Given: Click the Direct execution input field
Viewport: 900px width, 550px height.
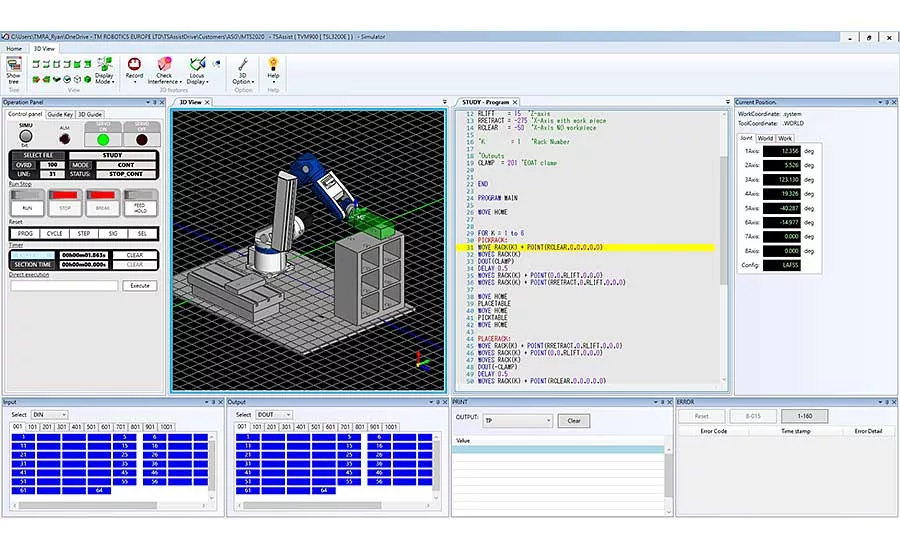Looking at the screenshot, I should click(64, 286).
